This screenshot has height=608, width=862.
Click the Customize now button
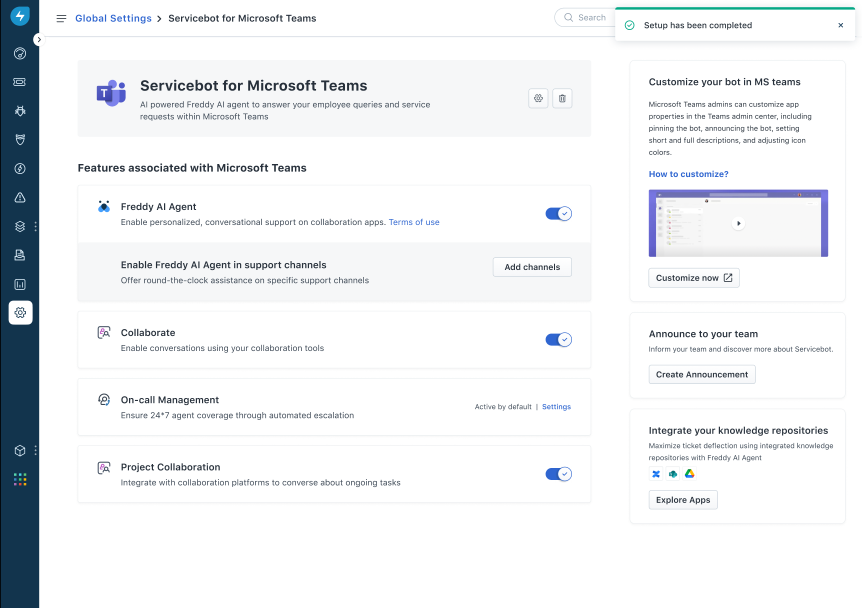(694, 278)
